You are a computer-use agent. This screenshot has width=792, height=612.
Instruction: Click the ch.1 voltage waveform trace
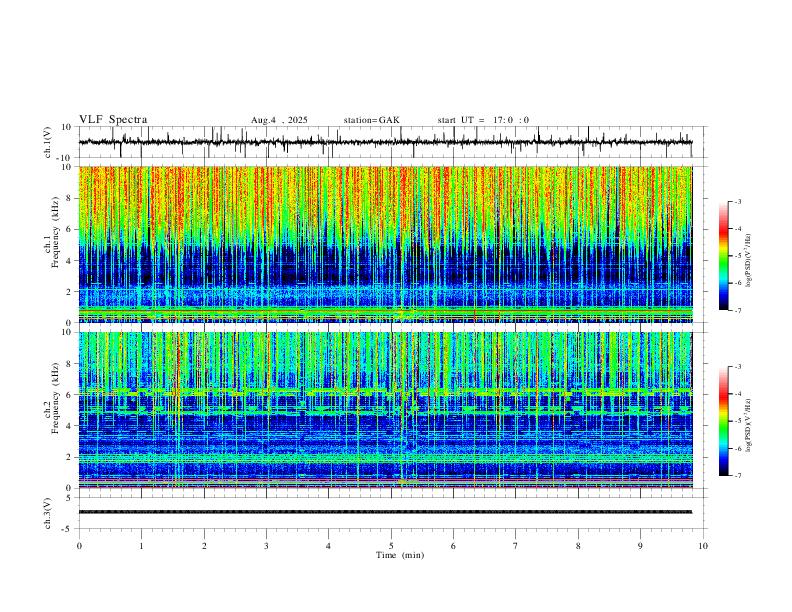(x=385, y=142)
